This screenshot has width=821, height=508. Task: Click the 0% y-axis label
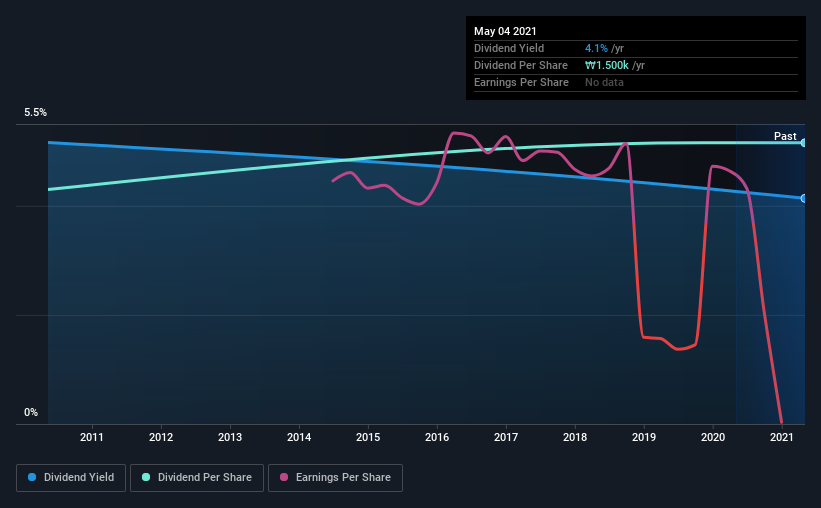click(x=31, y=413)
